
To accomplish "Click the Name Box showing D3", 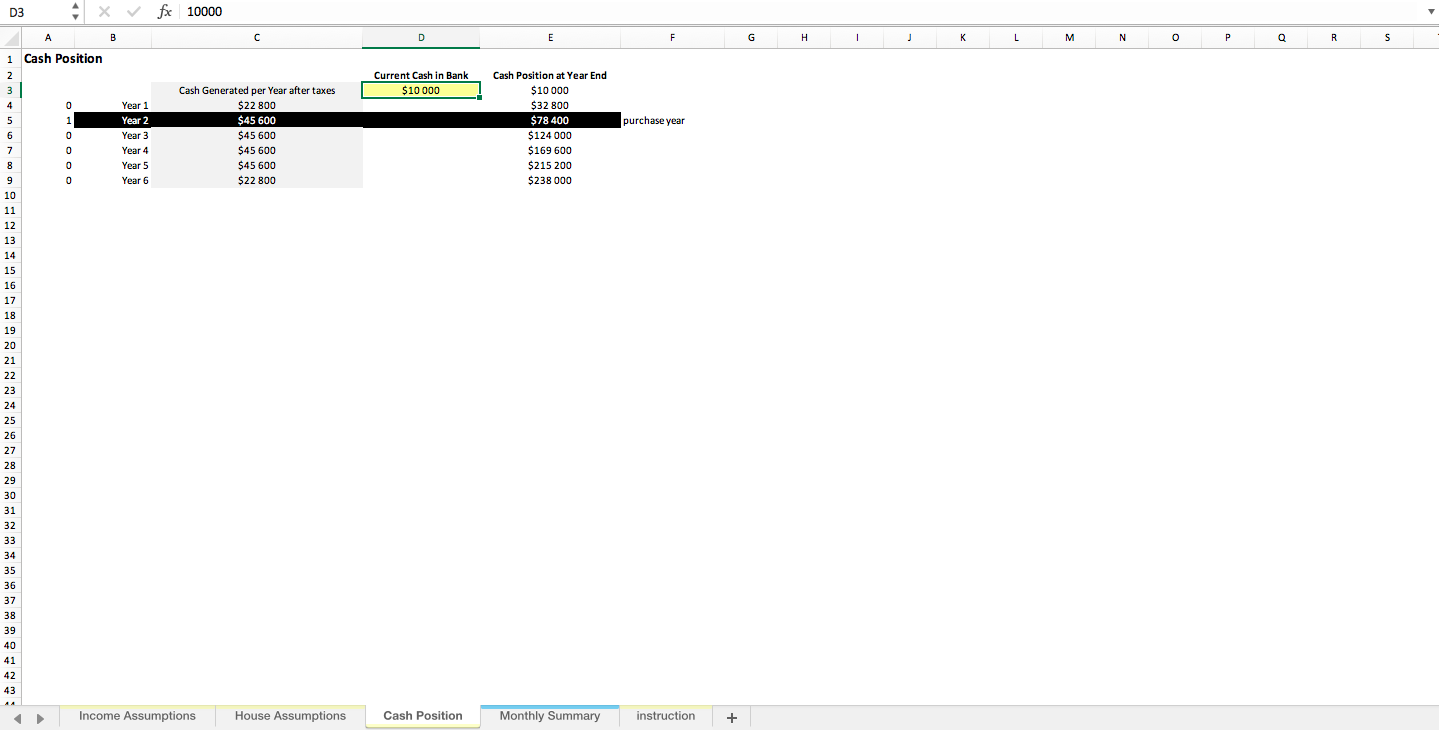I will [30, 12].
